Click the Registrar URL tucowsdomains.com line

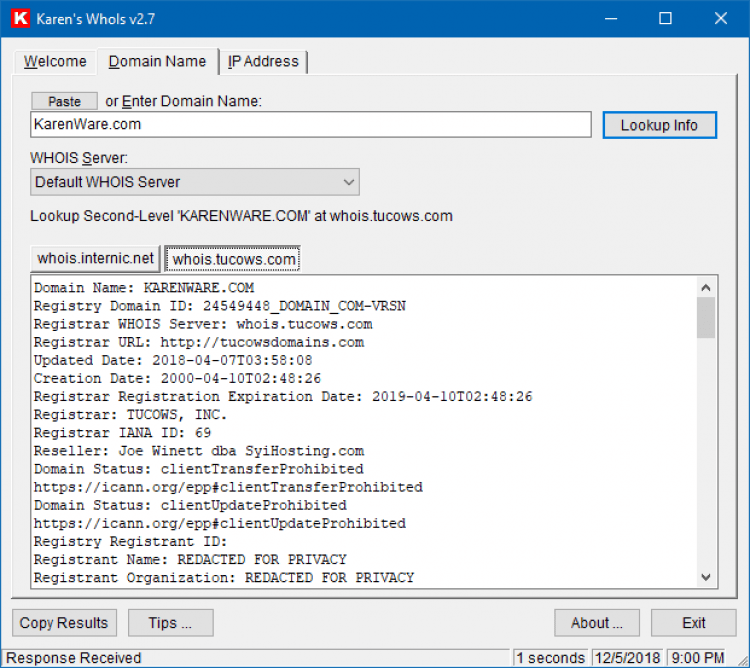(199, 342)
